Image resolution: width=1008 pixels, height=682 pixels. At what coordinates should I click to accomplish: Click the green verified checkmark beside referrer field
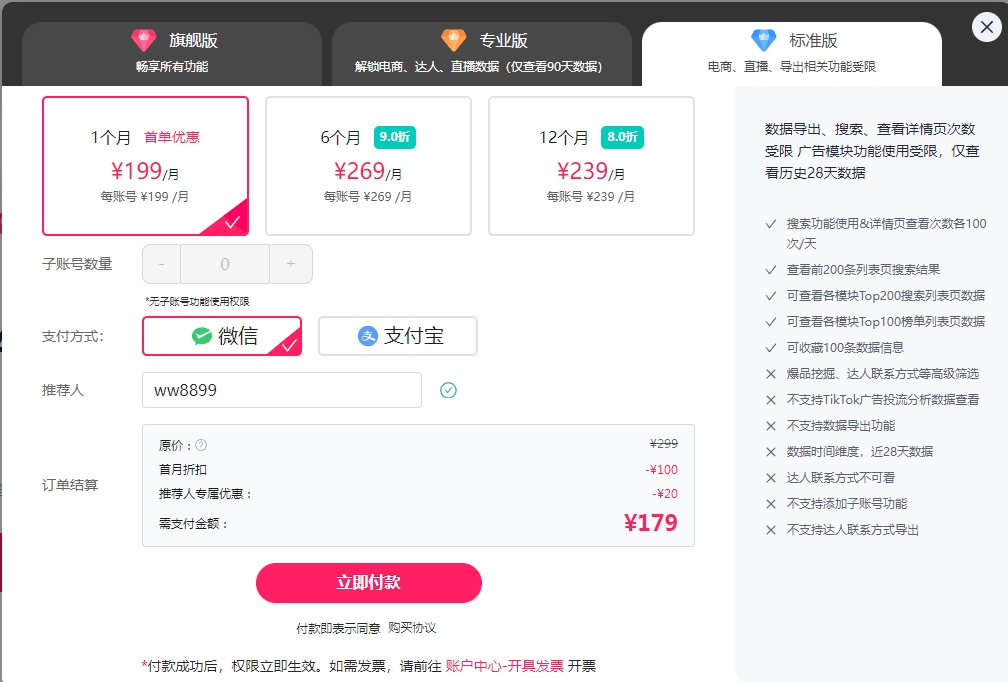(x=448, y=390)
